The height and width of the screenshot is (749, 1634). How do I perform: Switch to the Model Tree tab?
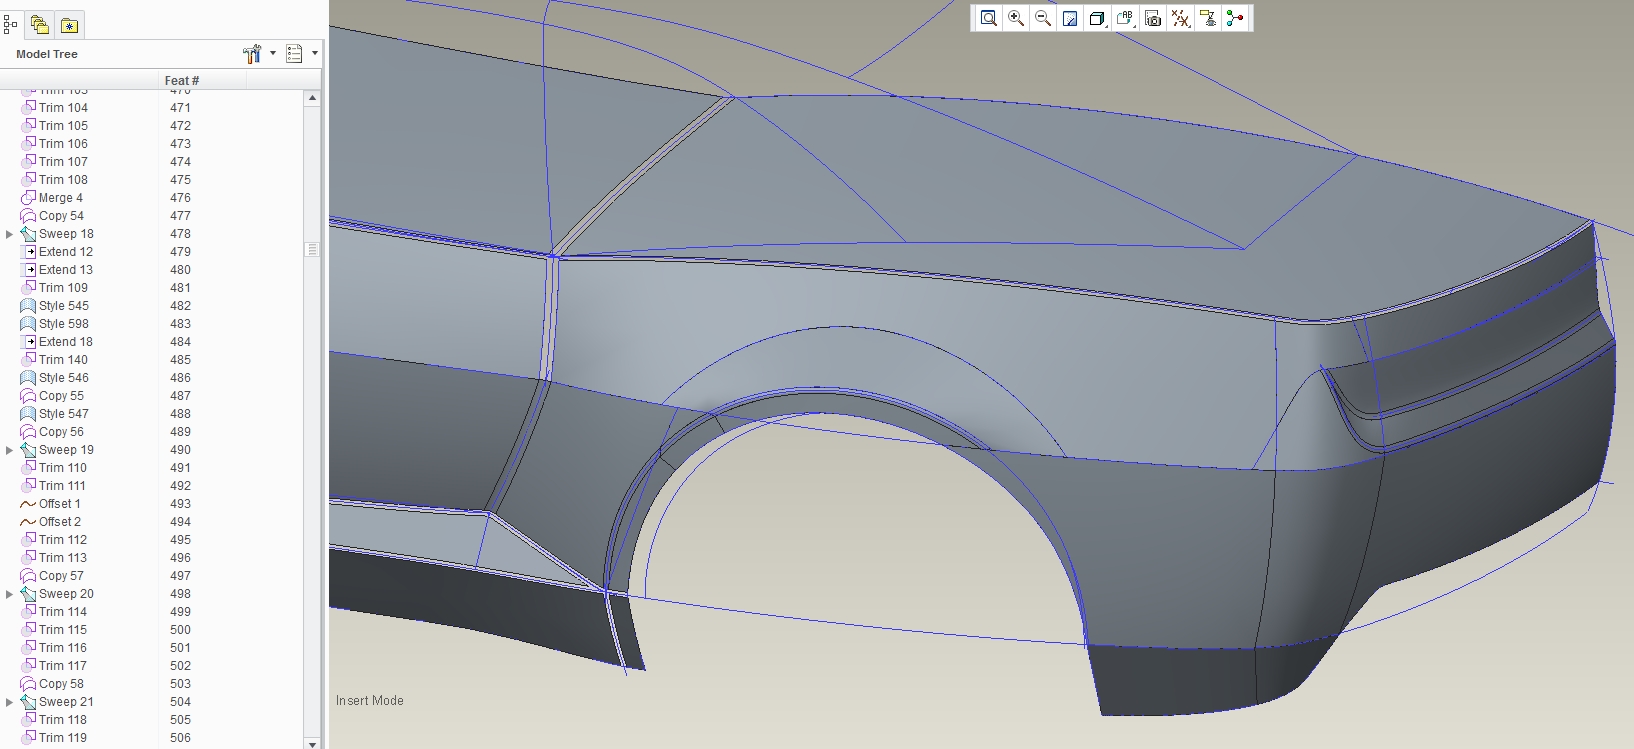(11, 24)
